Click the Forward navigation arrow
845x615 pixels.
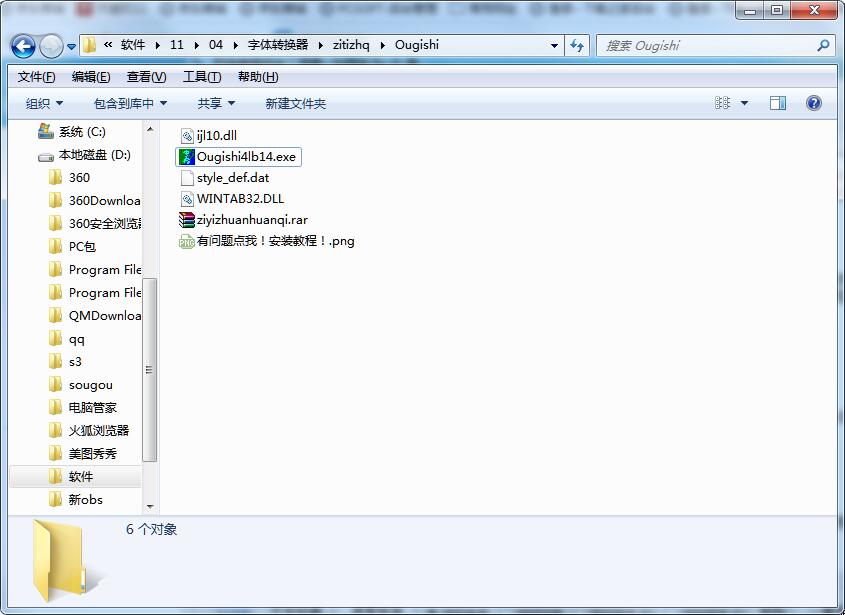(x=52, y=46)
